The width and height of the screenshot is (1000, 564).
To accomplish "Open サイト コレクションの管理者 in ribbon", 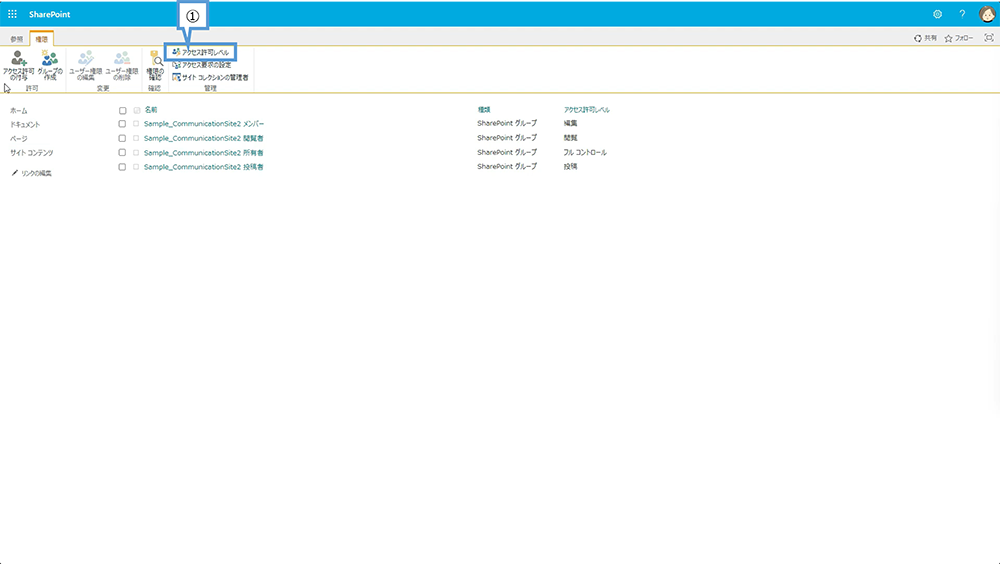I will click(210, 77).
